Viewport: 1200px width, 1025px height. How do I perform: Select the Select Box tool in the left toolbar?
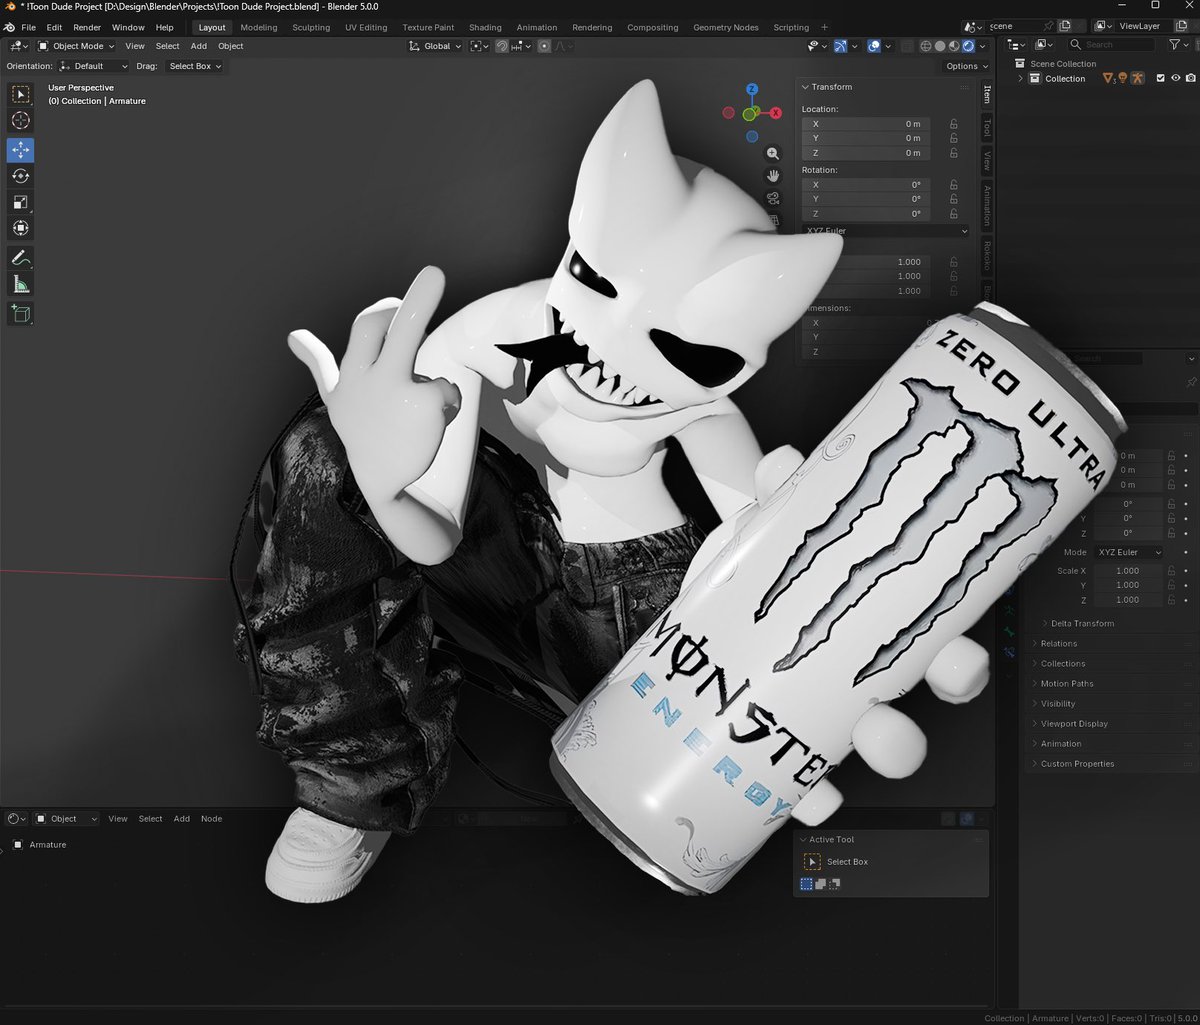[20, 95]
